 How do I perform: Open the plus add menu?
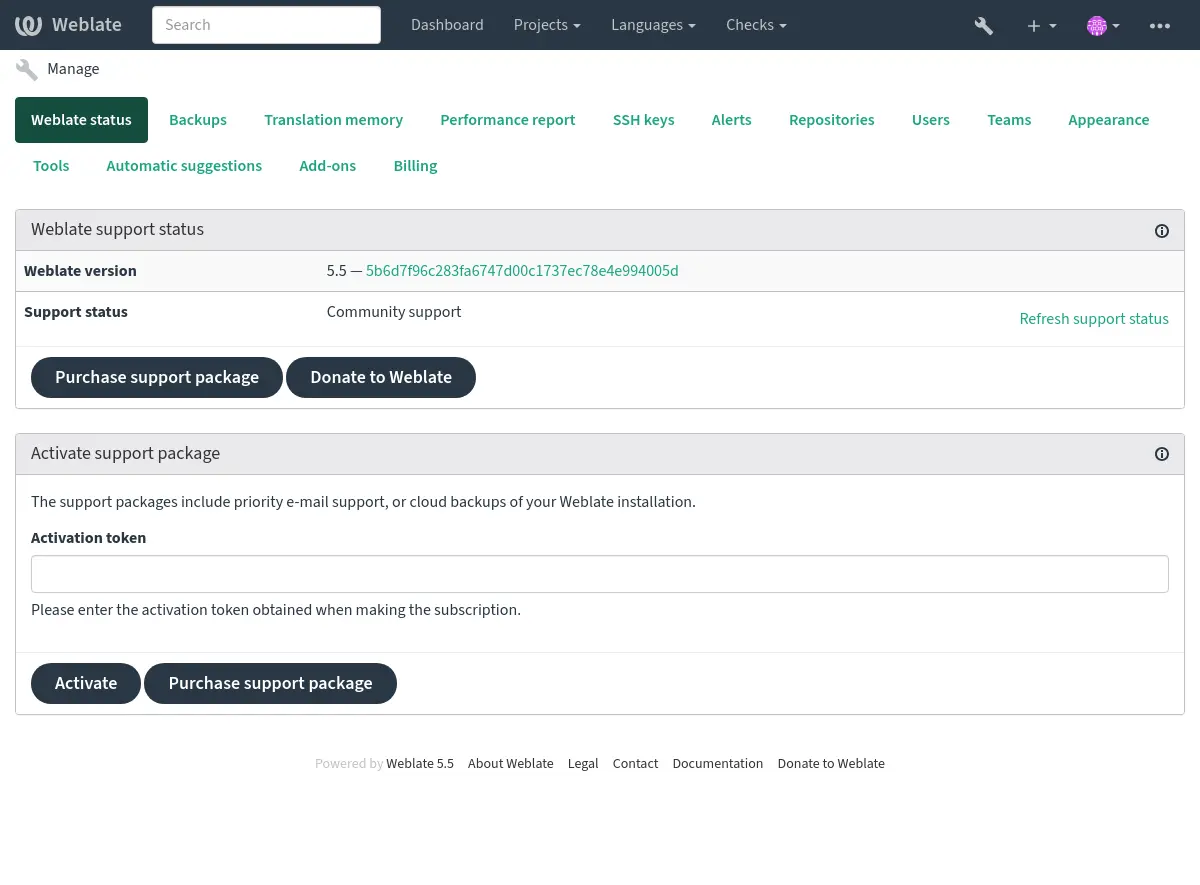(1041, 26)
